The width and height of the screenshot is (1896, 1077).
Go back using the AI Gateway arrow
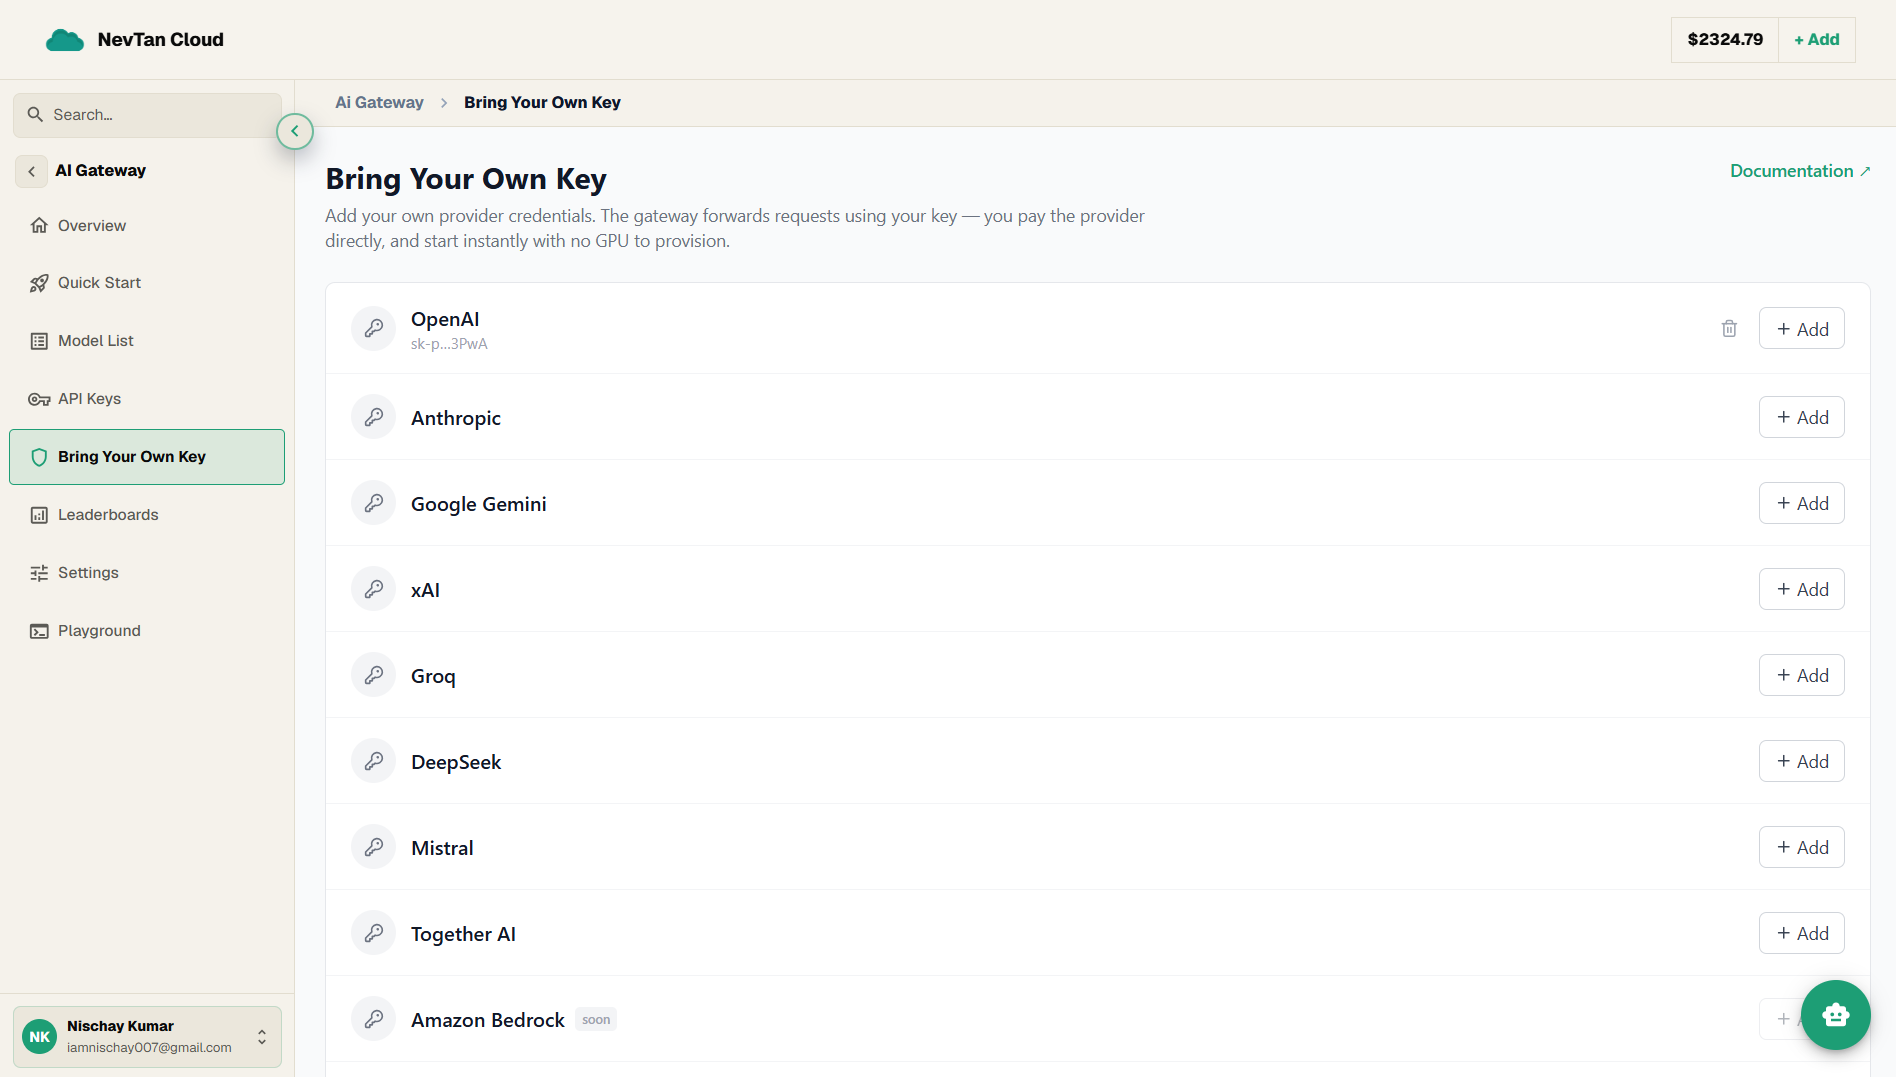32,171
